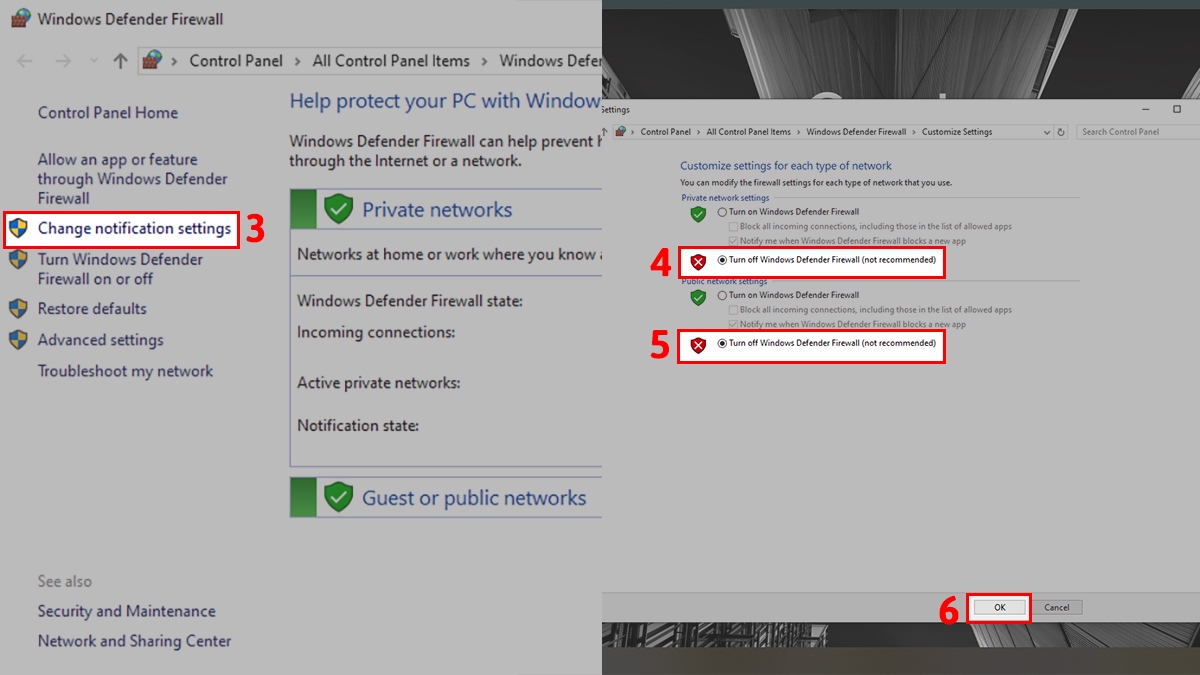Click 'Customize settings for each type of network' heading

786,166
